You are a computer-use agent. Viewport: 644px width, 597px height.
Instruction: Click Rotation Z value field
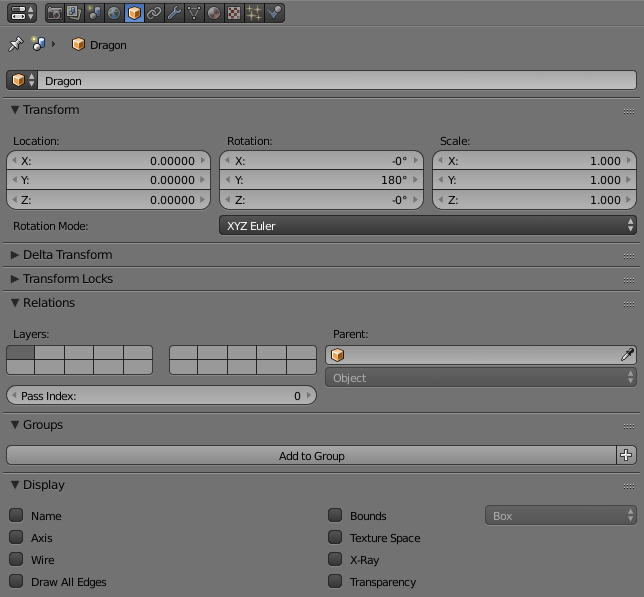coord(321,200)
